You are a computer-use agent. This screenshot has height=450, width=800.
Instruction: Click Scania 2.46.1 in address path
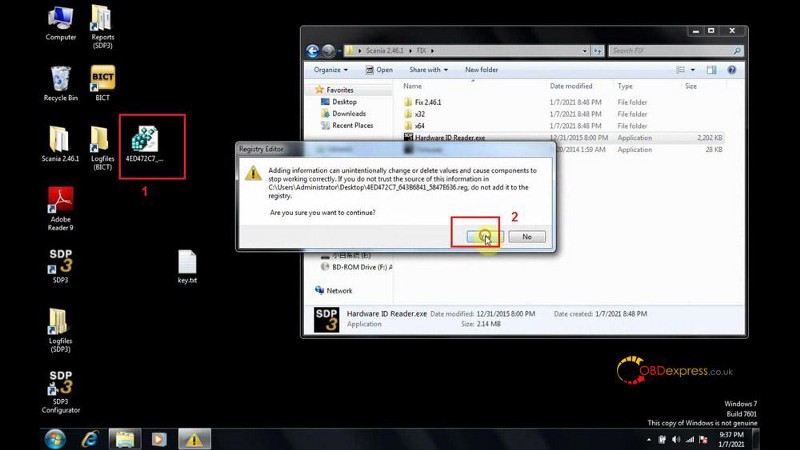click(x=384, y=51)
